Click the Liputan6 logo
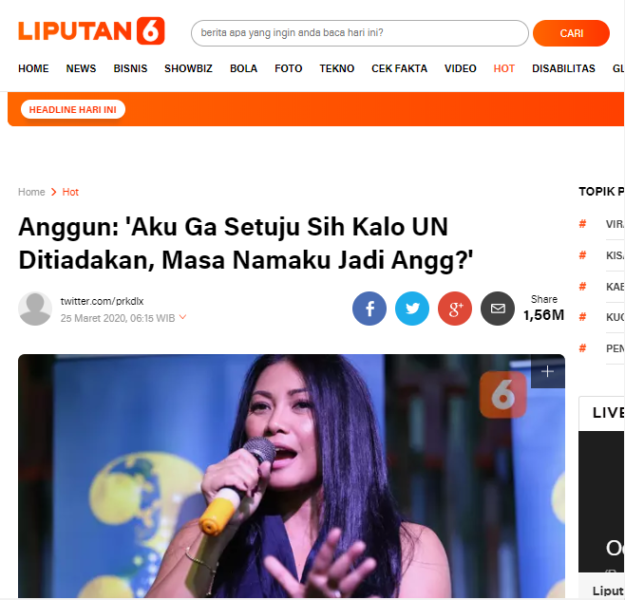Image resolution: width=625 pixels, height=600 pixels. [x=91, y=31]
